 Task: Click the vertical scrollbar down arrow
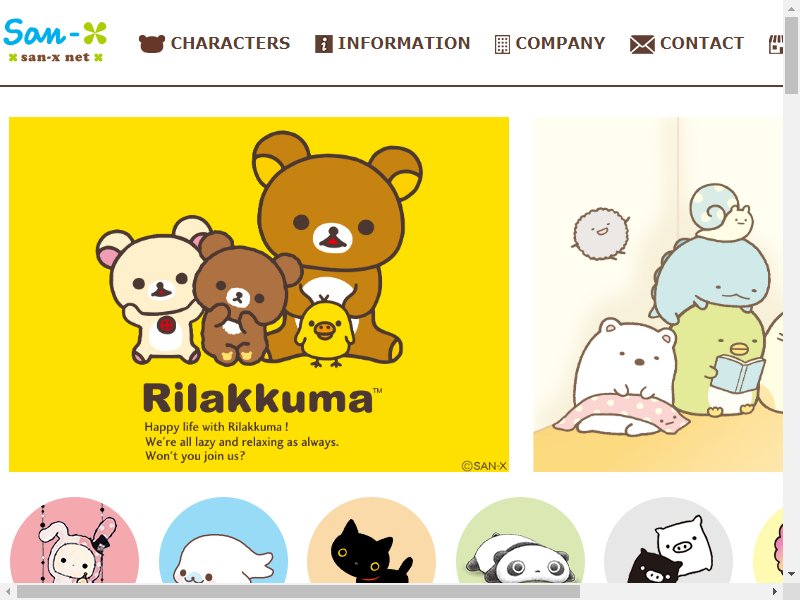point(791,574)
